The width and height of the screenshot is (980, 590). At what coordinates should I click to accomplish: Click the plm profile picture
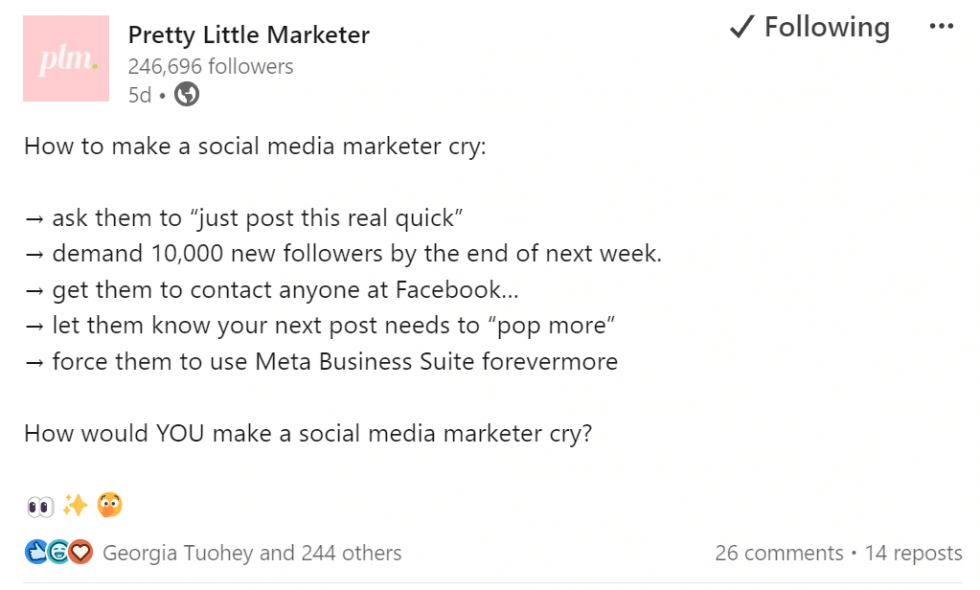point(66,58)
